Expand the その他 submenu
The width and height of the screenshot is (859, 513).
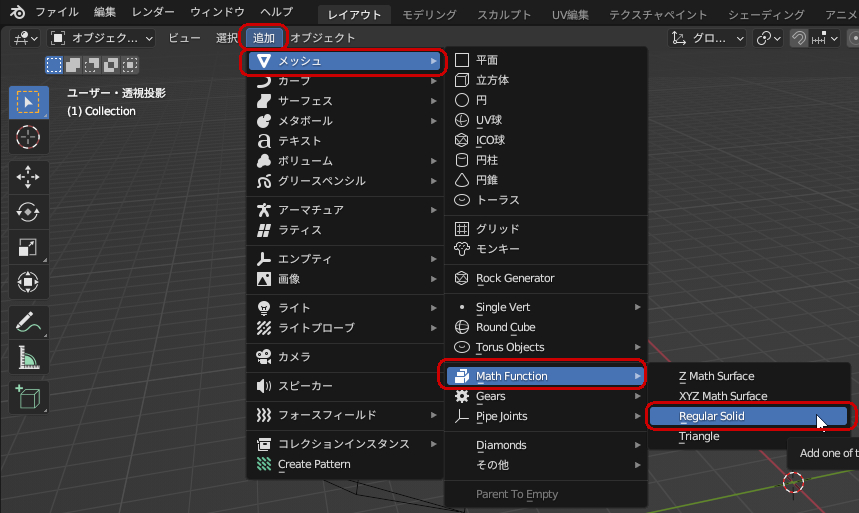[x=546, y=465]
